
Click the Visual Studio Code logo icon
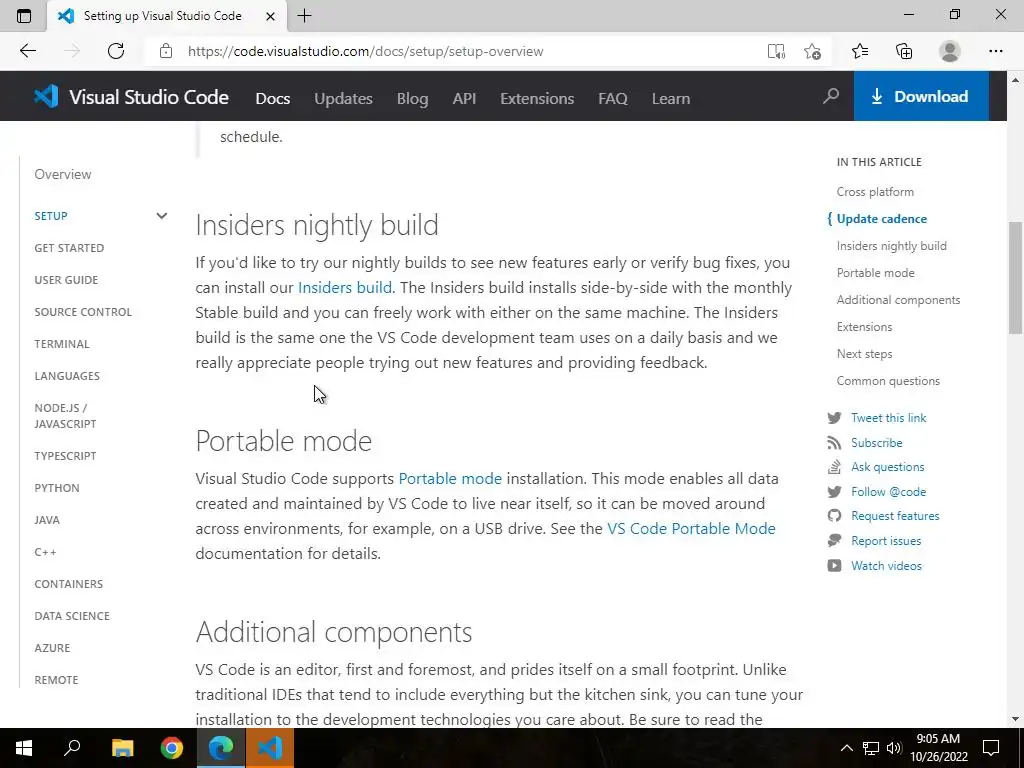click(x=46, y=97)
